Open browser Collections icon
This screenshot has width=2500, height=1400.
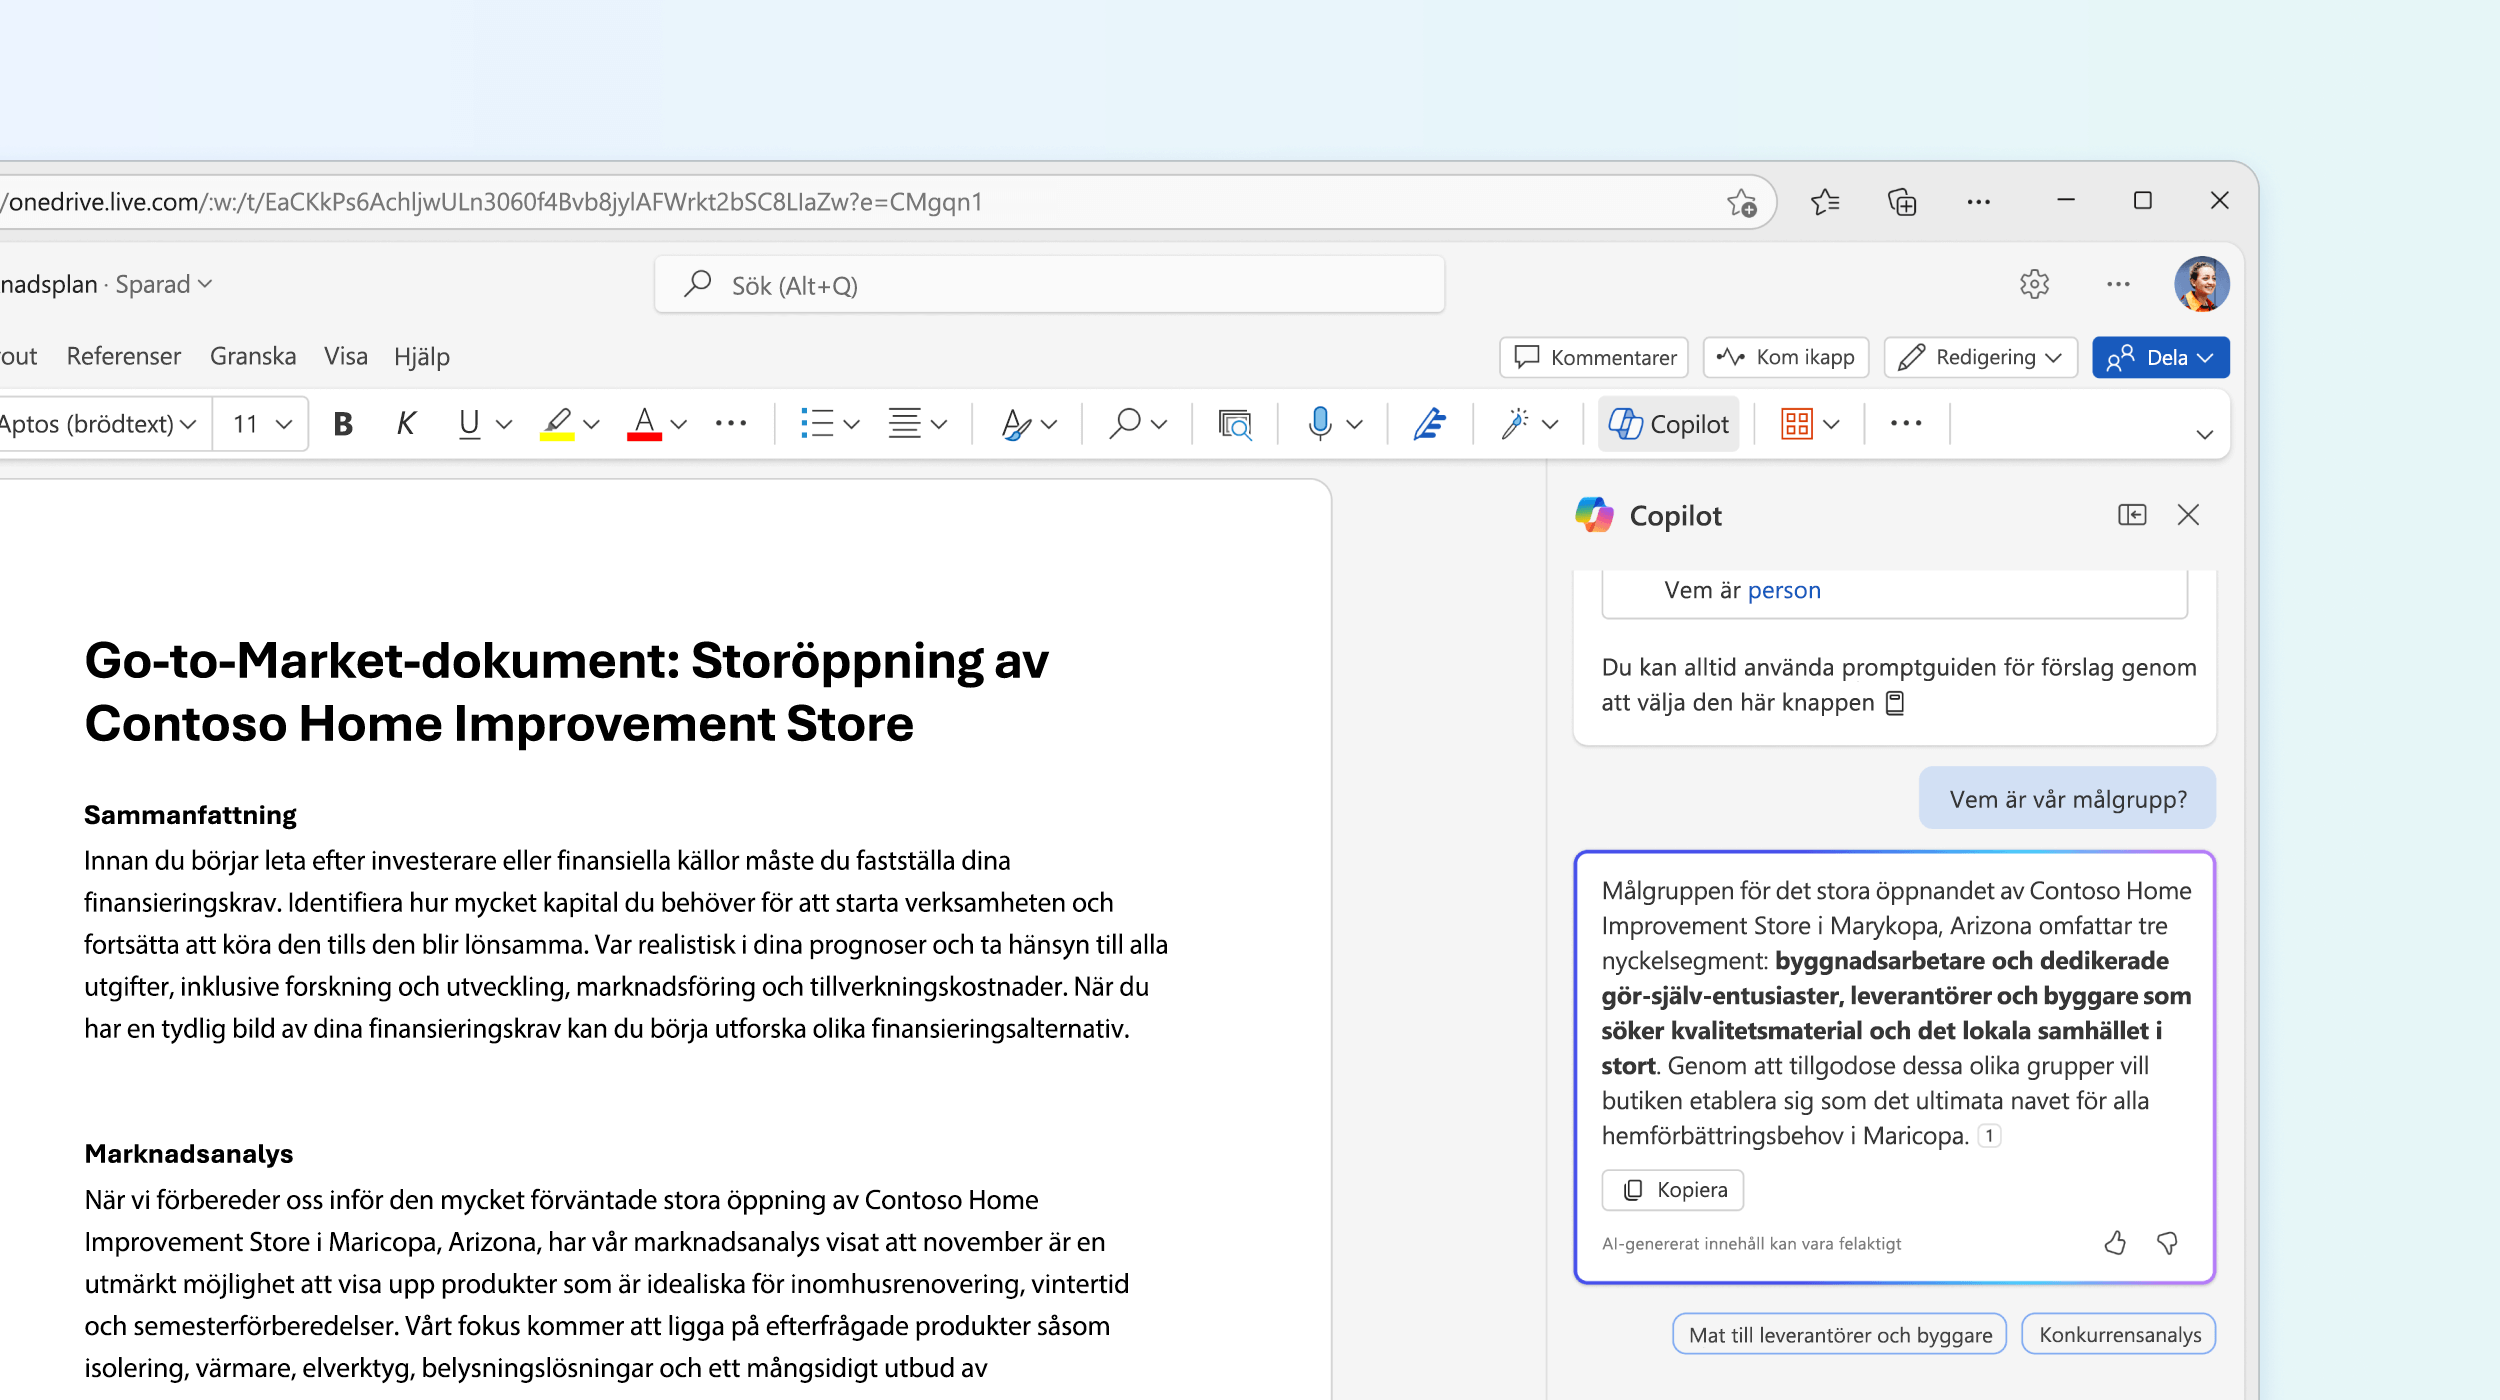tap(1902, 202)
